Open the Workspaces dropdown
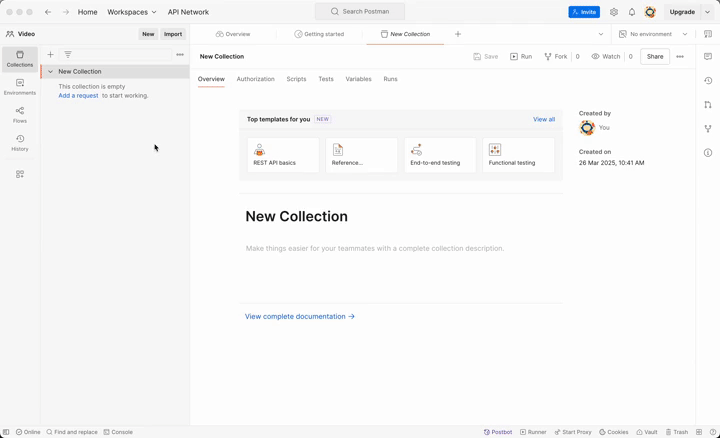 (x=132, y=12)
